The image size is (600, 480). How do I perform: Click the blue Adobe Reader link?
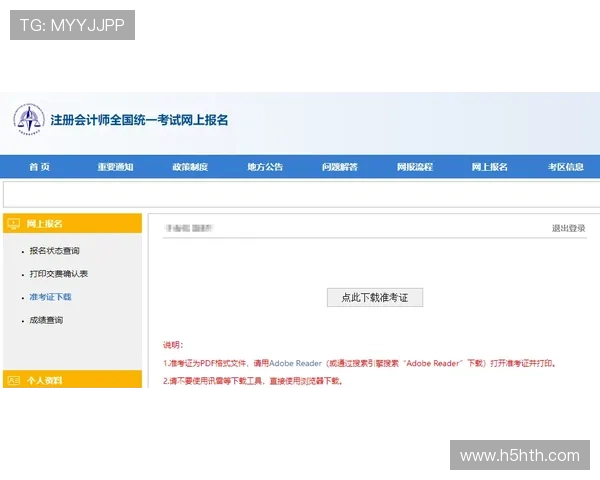pyautogui.click(x=295, y=363)
